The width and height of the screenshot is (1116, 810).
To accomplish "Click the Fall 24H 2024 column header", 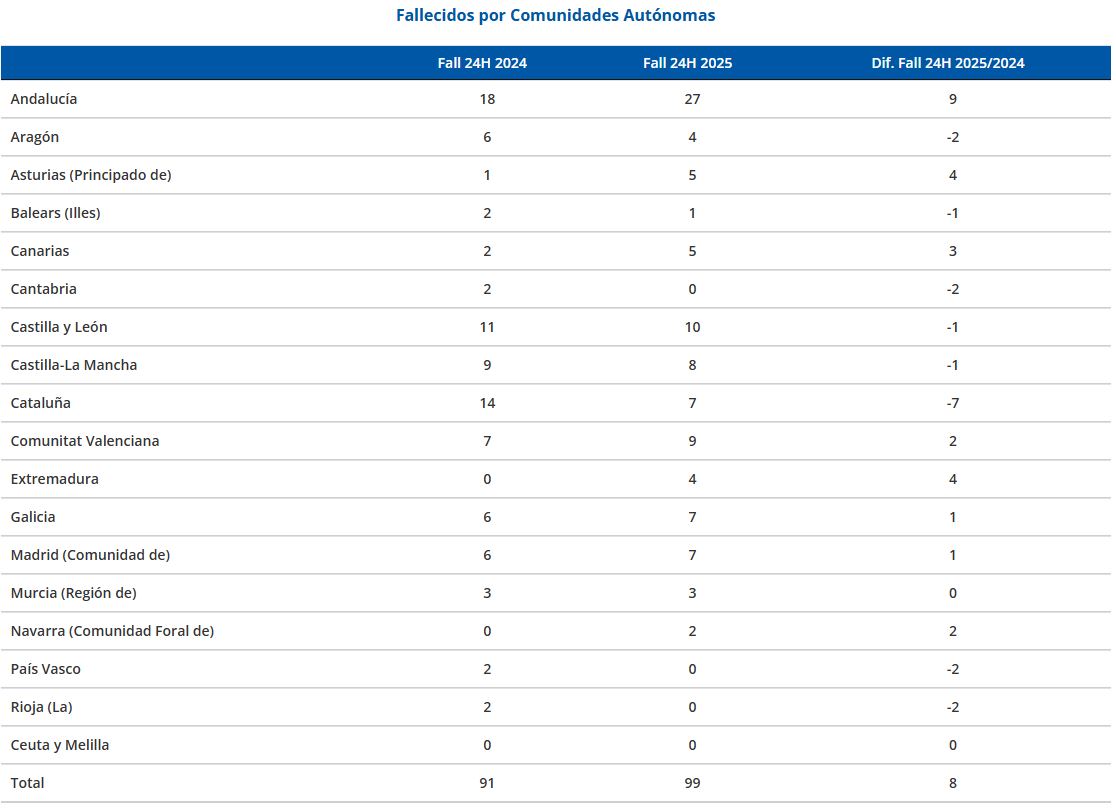I will tap(482, 63).
